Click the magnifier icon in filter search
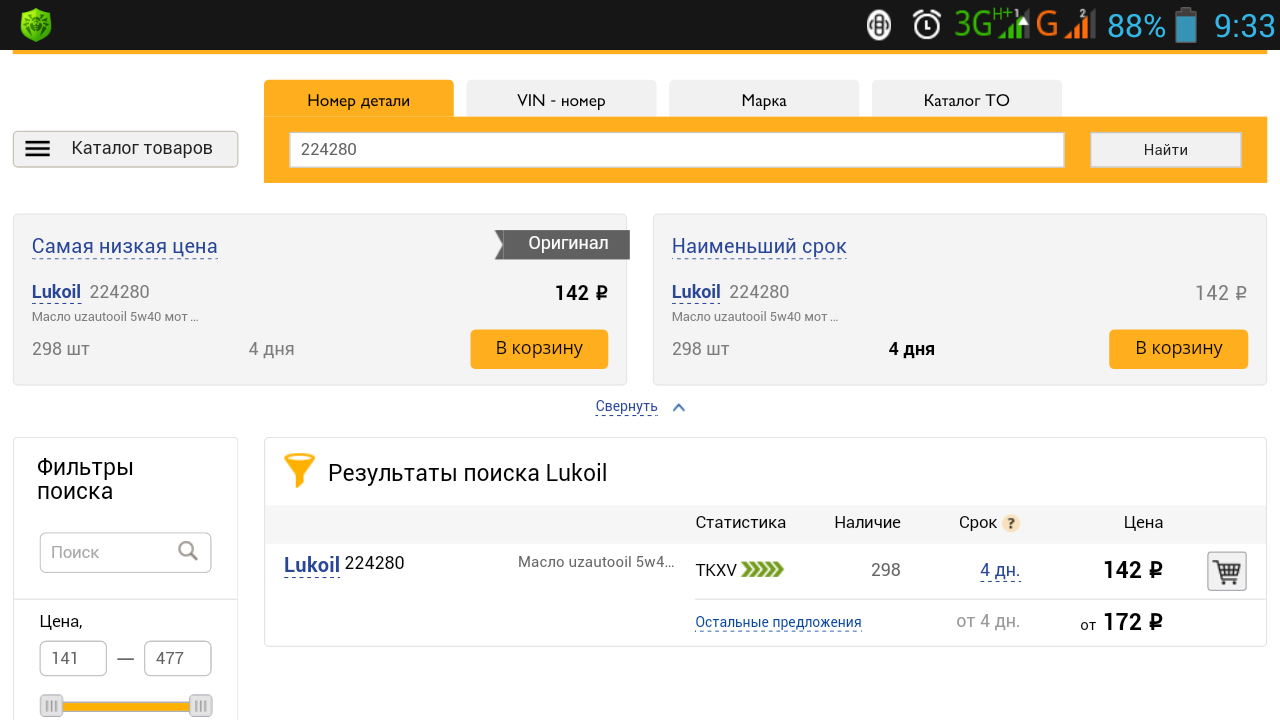1280x720 pixels. (188, 551)
